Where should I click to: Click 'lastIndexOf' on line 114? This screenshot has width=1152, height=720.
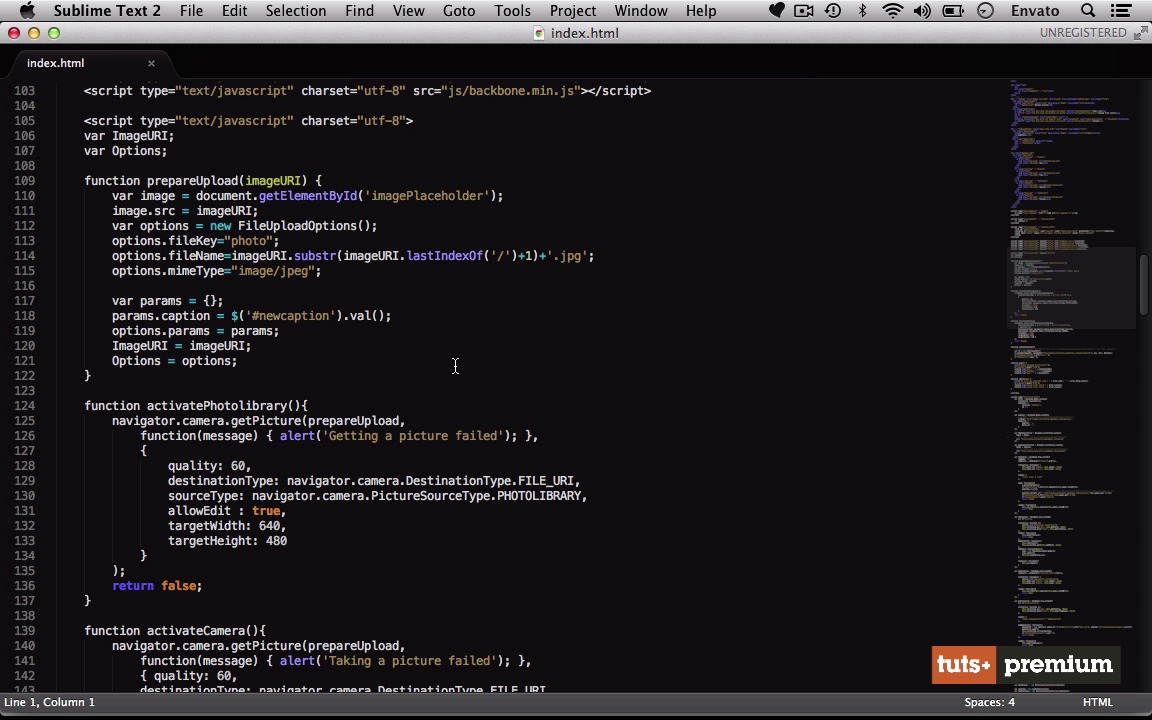point(444,256)
